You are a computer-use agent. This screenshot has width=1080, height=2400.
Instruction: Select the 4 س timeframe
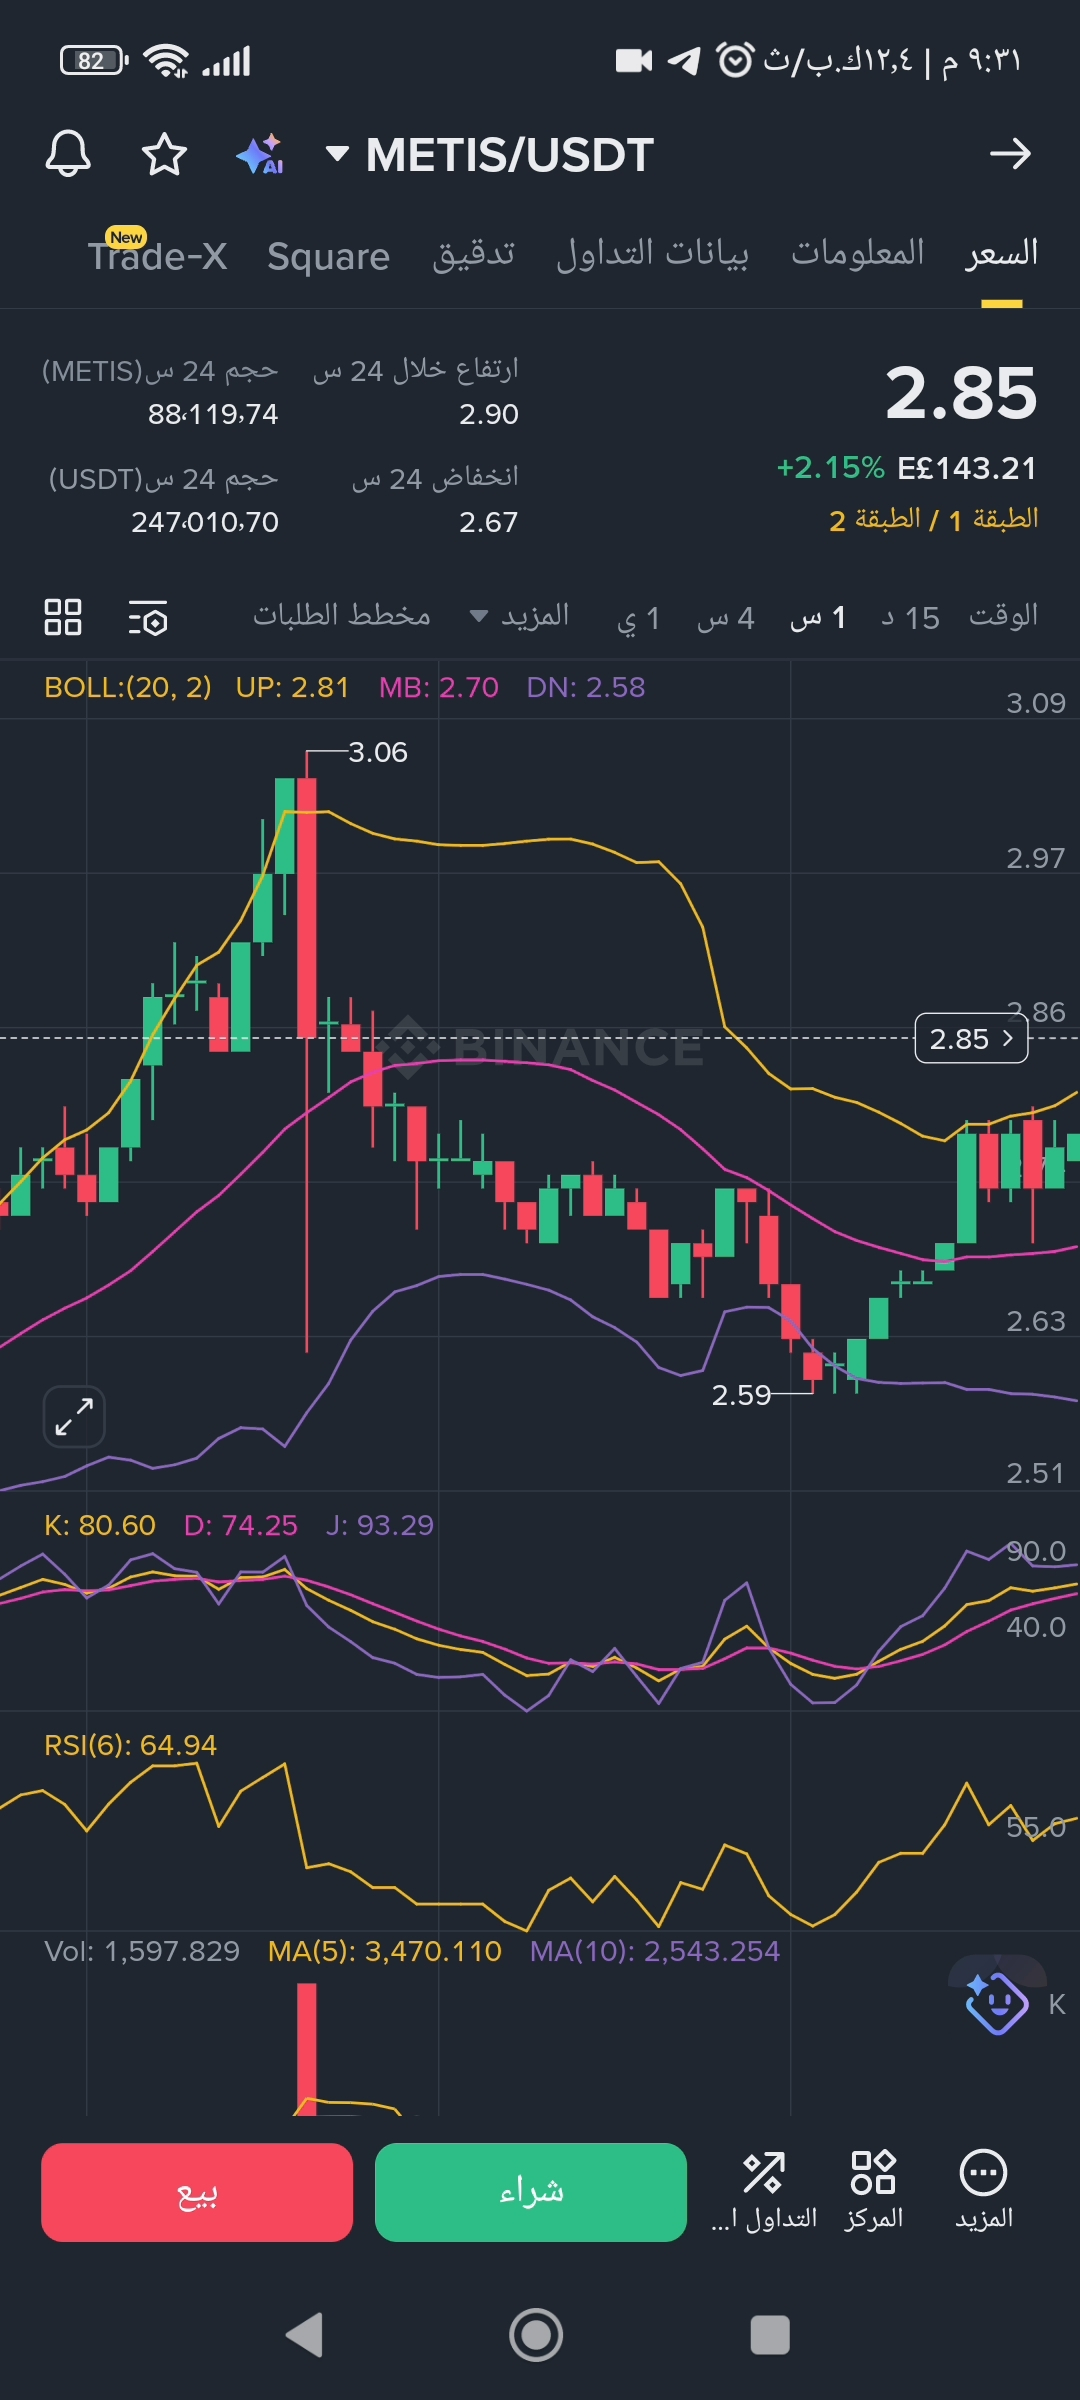(x=725, y=618)
